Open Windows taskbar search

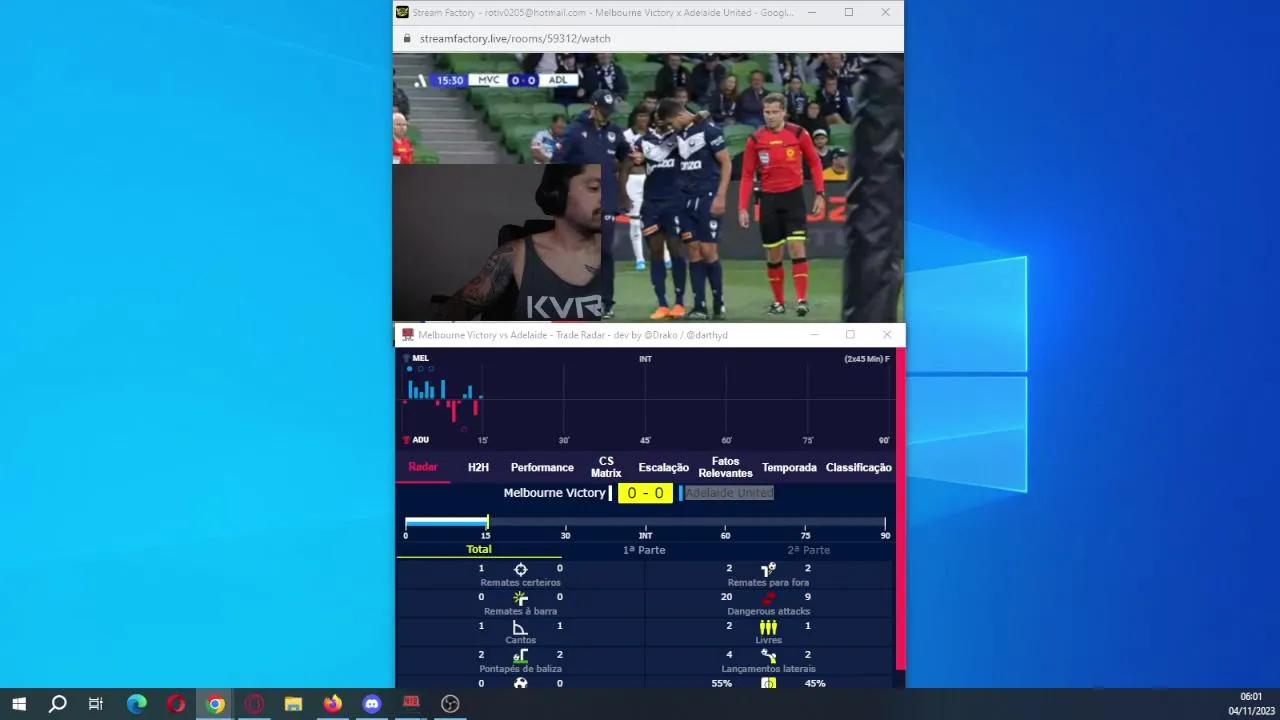click(58, 704)
